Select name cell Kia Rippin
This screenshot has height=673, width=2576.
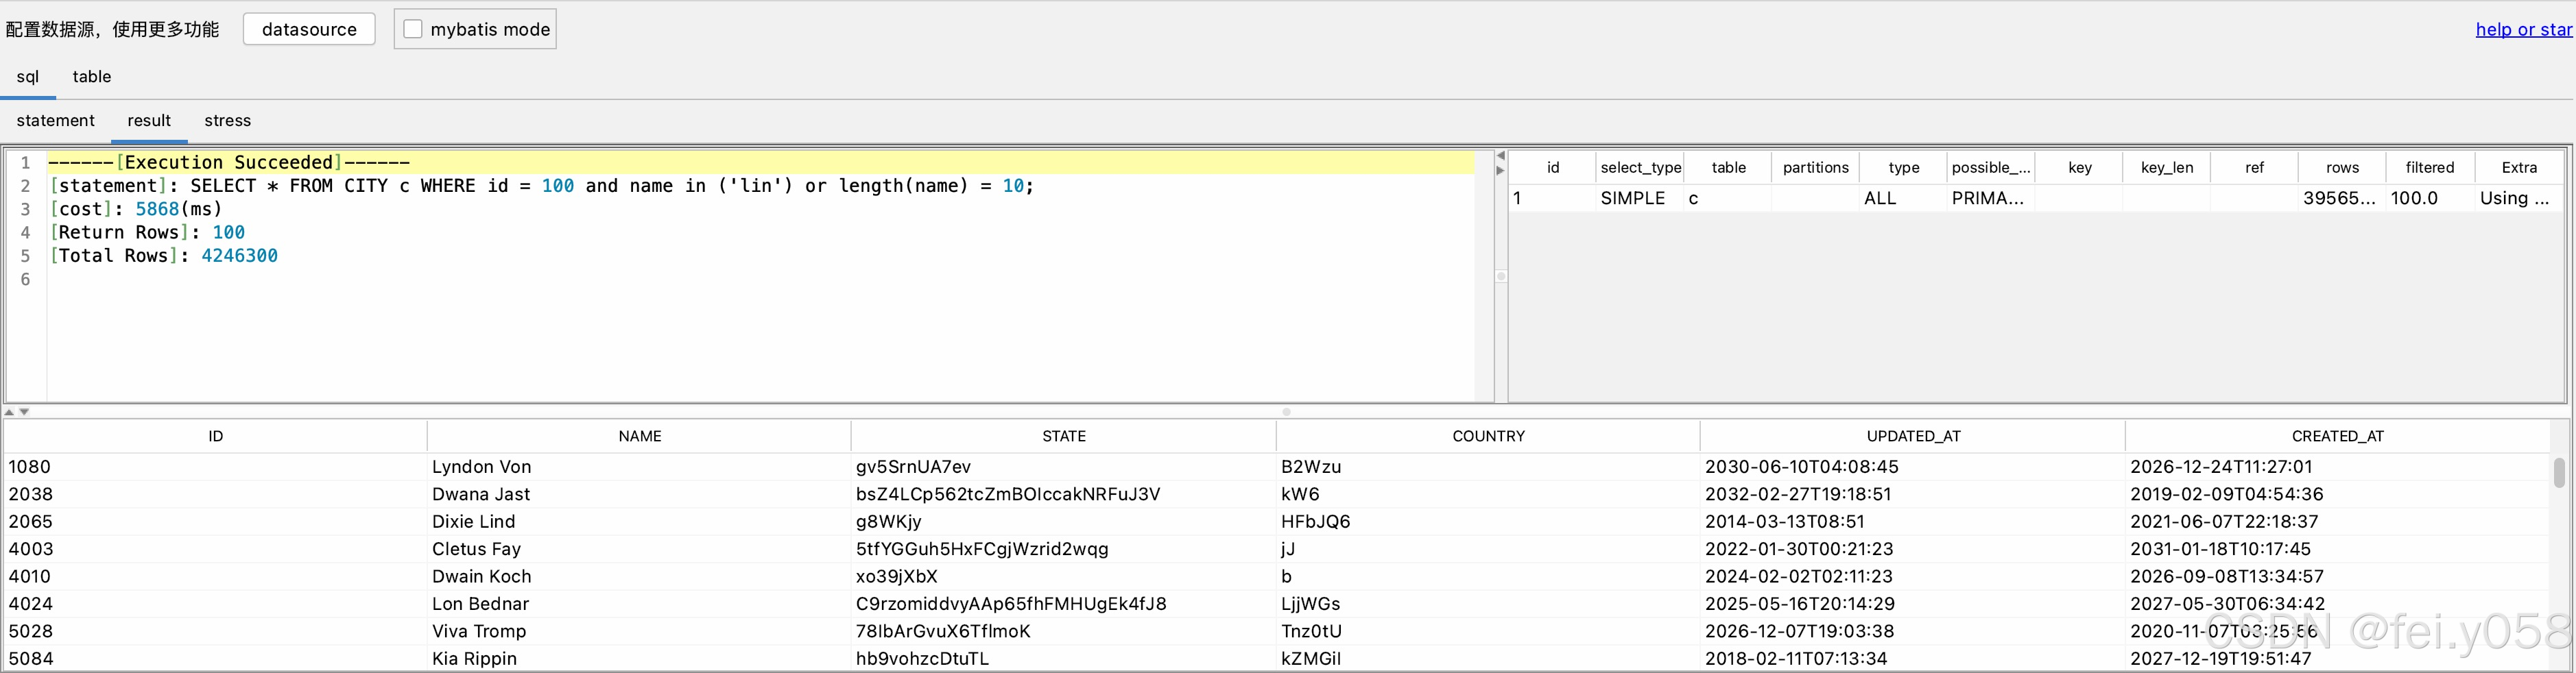640,659
